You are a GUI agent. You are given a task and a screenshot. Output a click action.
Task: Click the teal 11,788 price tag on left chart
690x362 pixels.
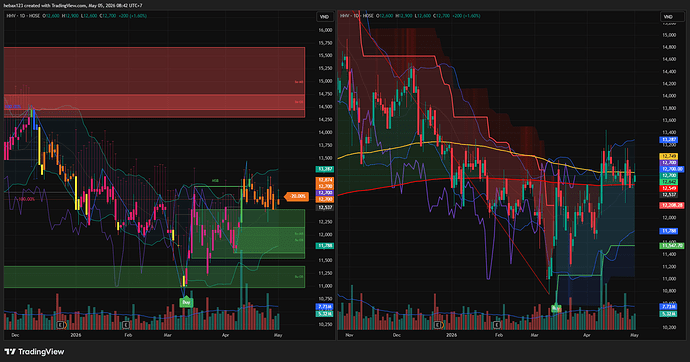(325, 246)
